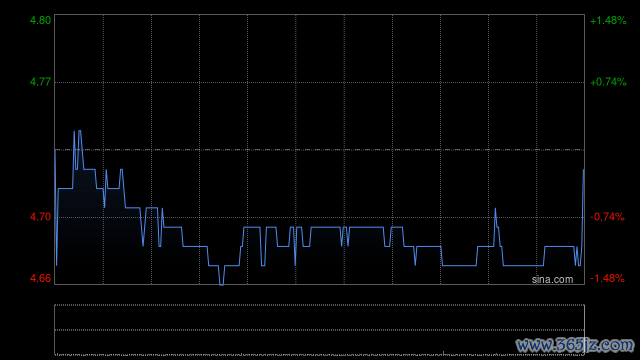Click the 4.70 price axis label
Image resolution: width=640 pixels, height=360 pixels.
pos(40,217)
